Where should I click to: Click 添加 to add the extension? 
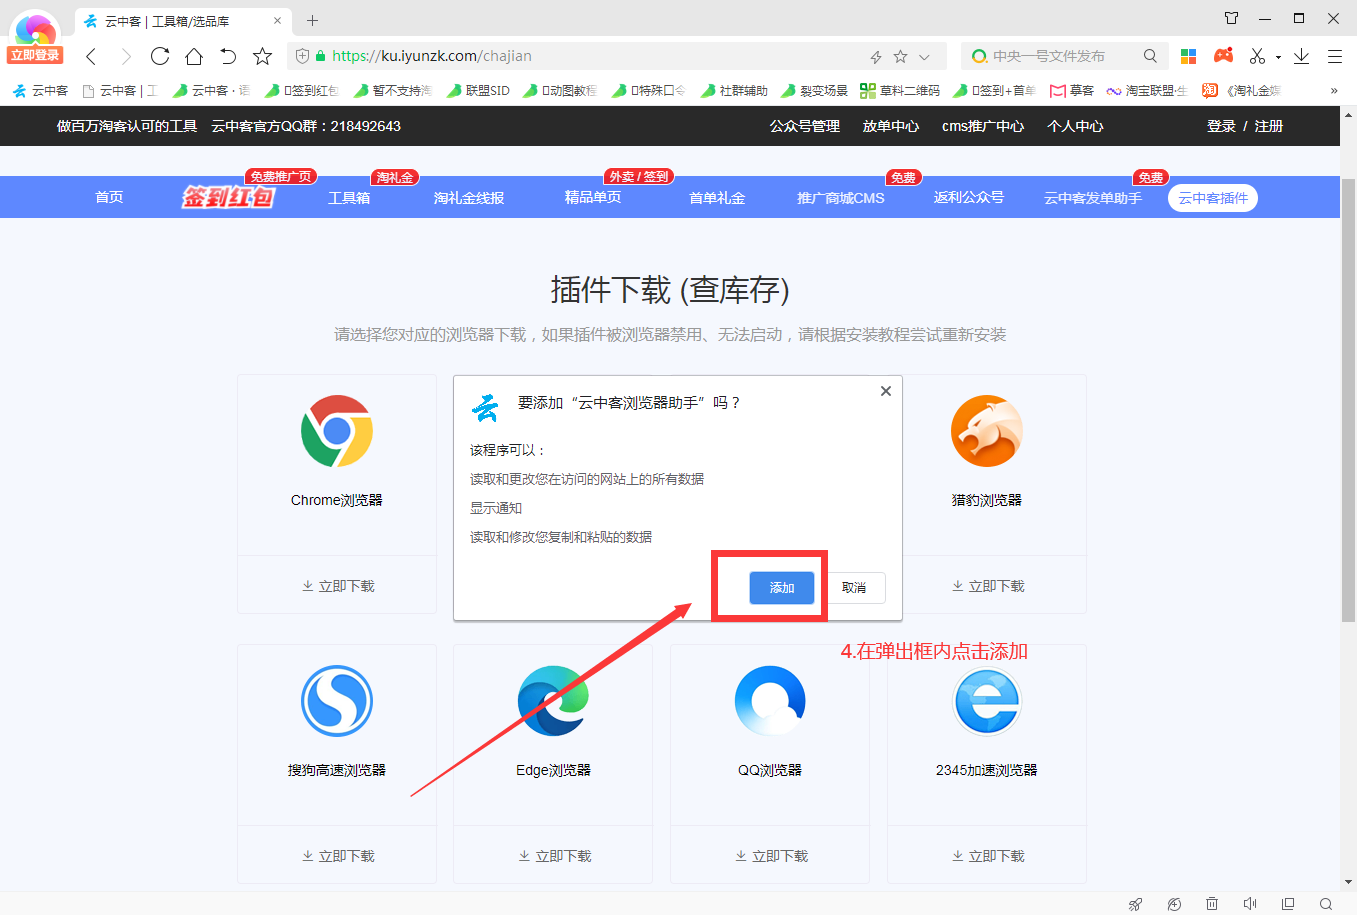click(781, 588)
